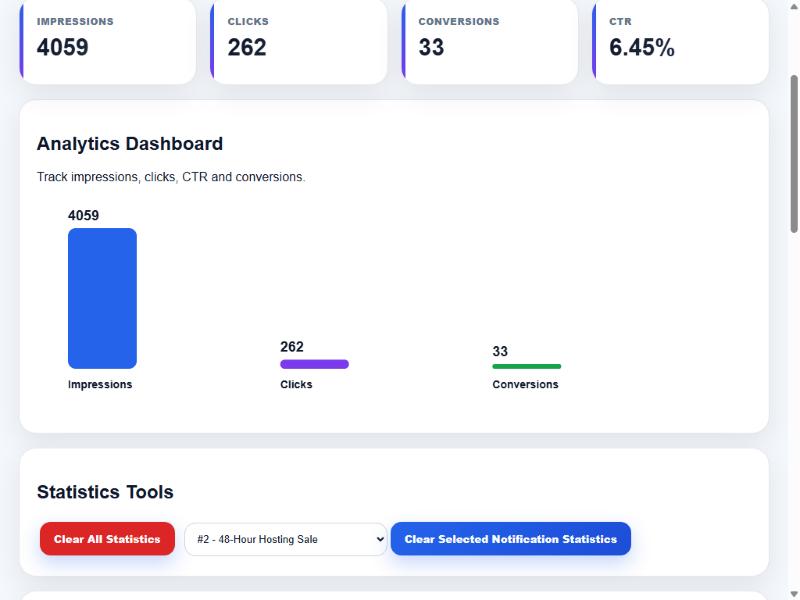Open the notification selection dropdown
The width and height of the screenshot is (800, 600).
[x=285, y=539]
